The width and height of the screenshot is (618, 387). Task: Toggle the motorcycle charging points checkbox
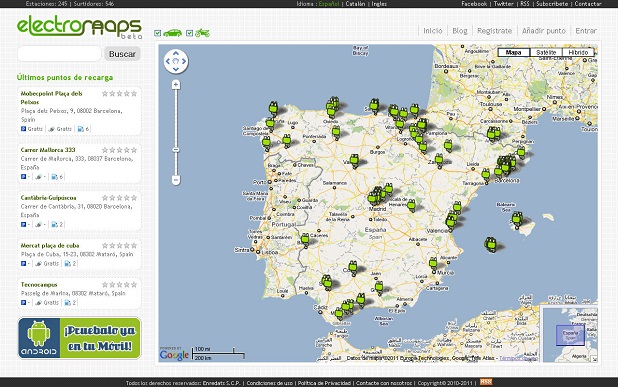point(189,33)
